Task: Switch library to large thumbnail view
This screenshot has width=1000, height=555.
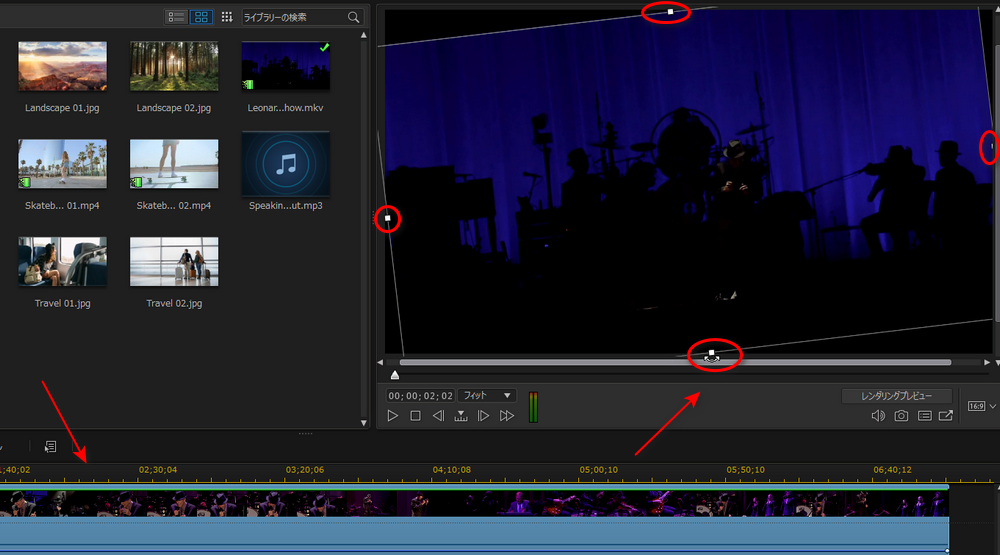Action: tap(201, 17)
